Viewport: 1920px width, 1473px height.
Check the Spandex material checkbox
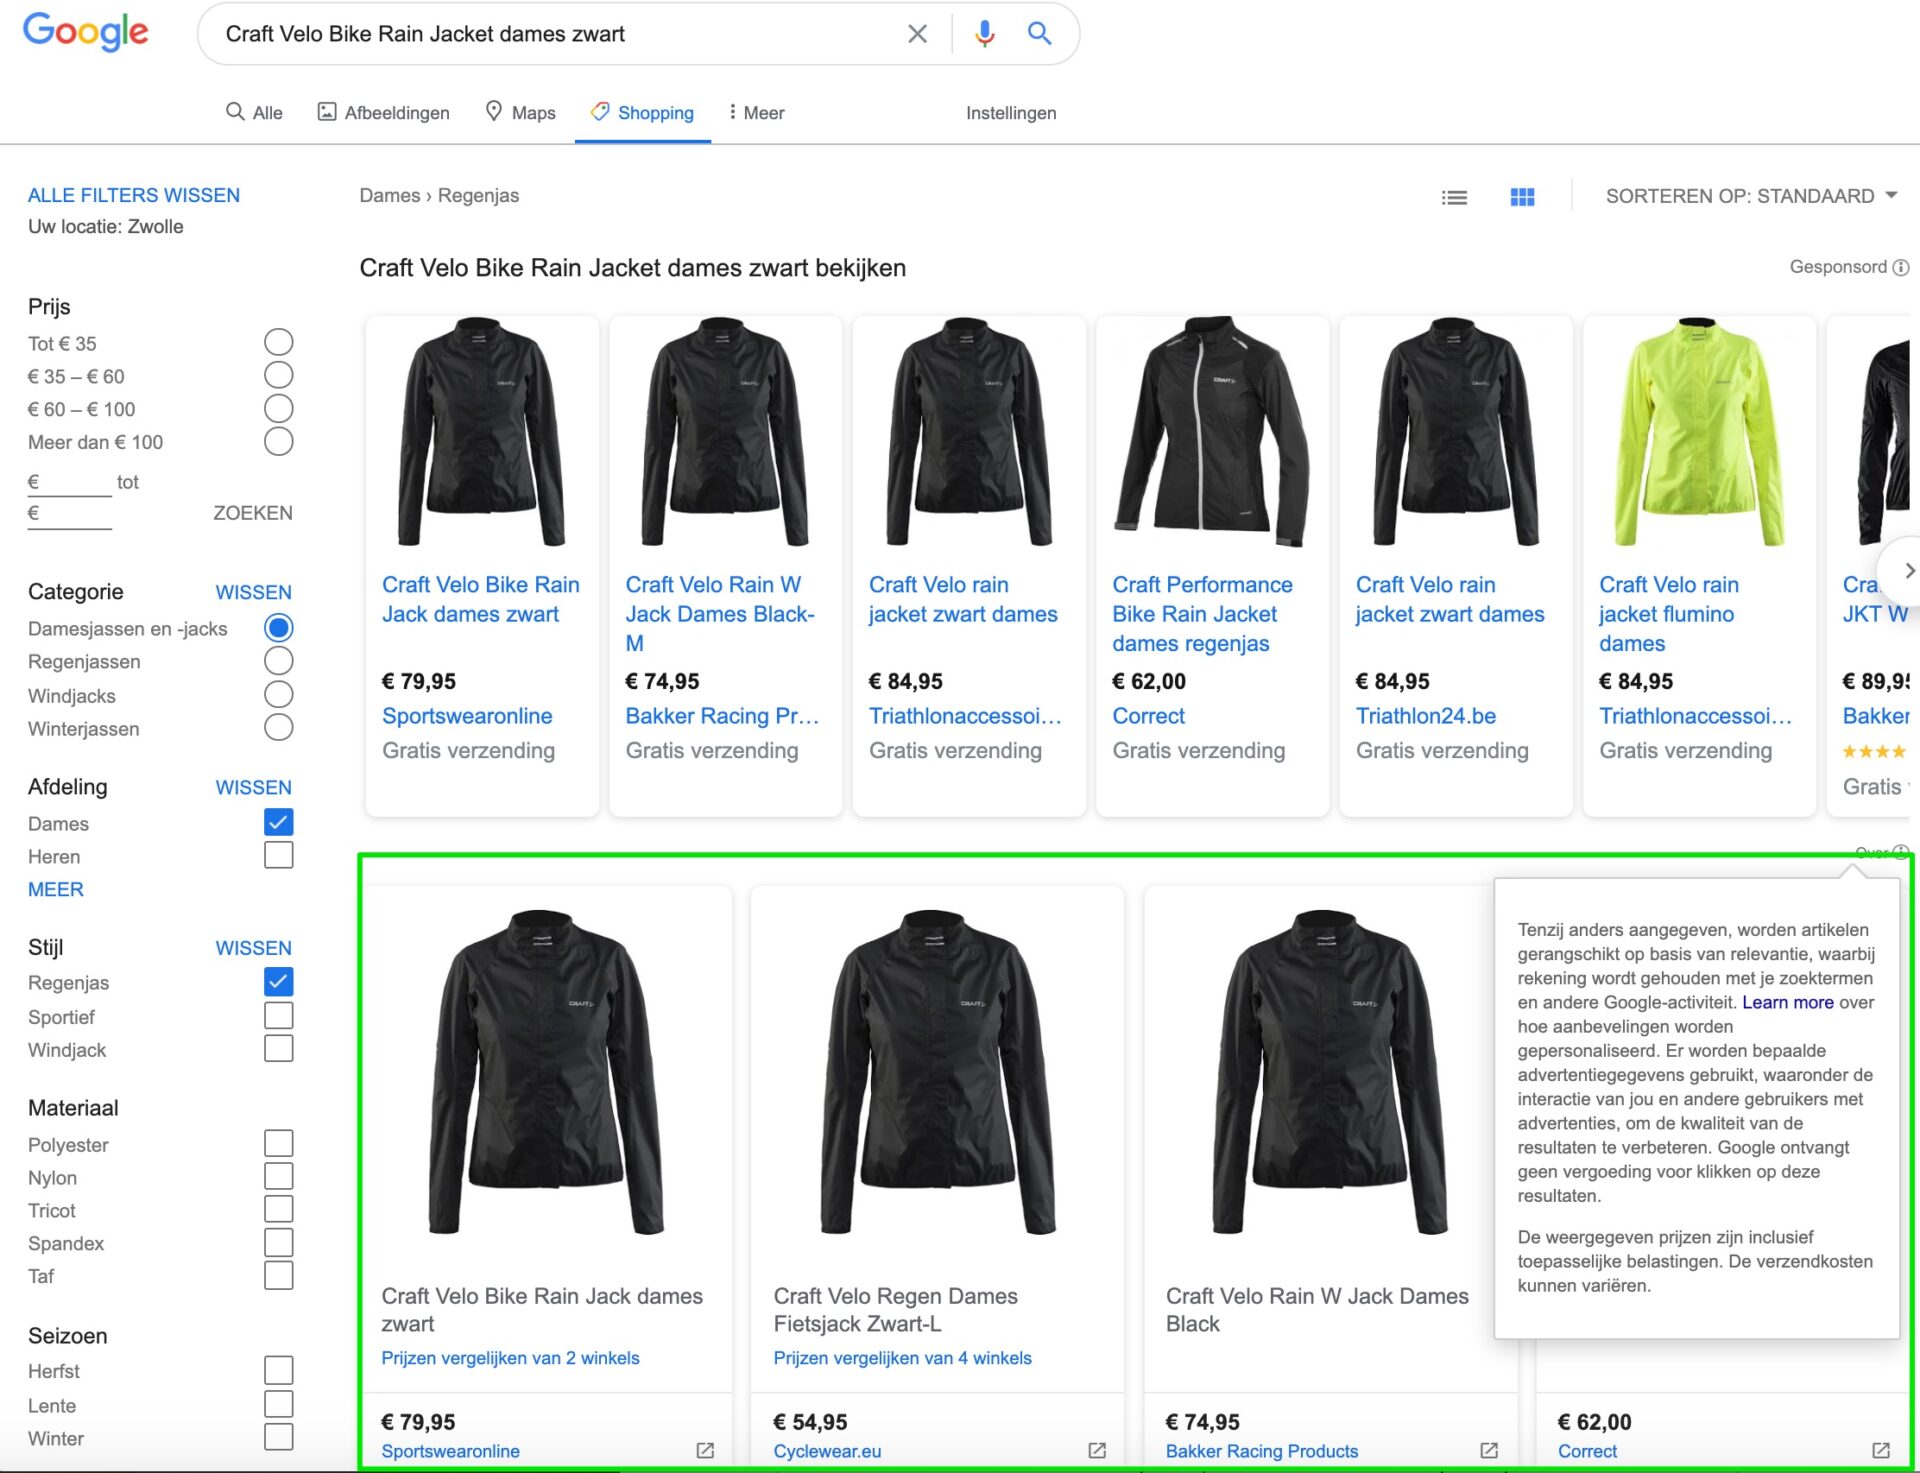[279, 1242]
